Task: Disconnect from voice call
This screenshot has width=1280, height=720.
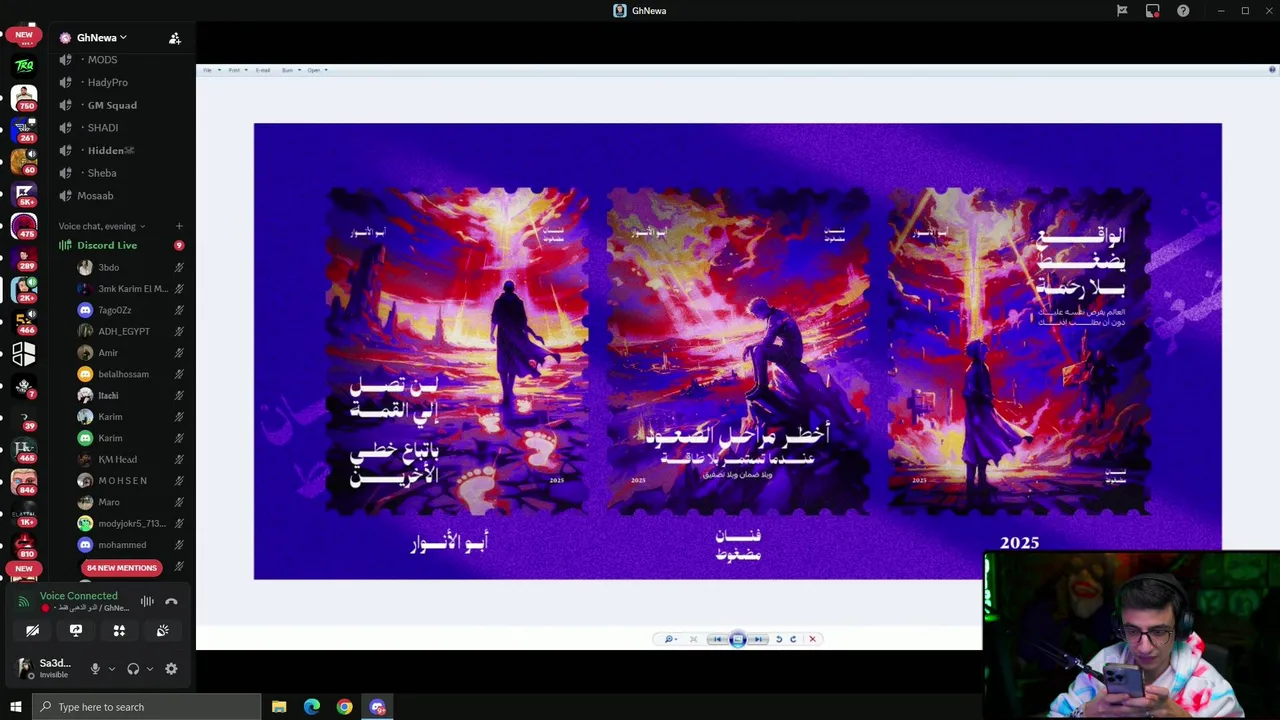Action: pos(171,601)
